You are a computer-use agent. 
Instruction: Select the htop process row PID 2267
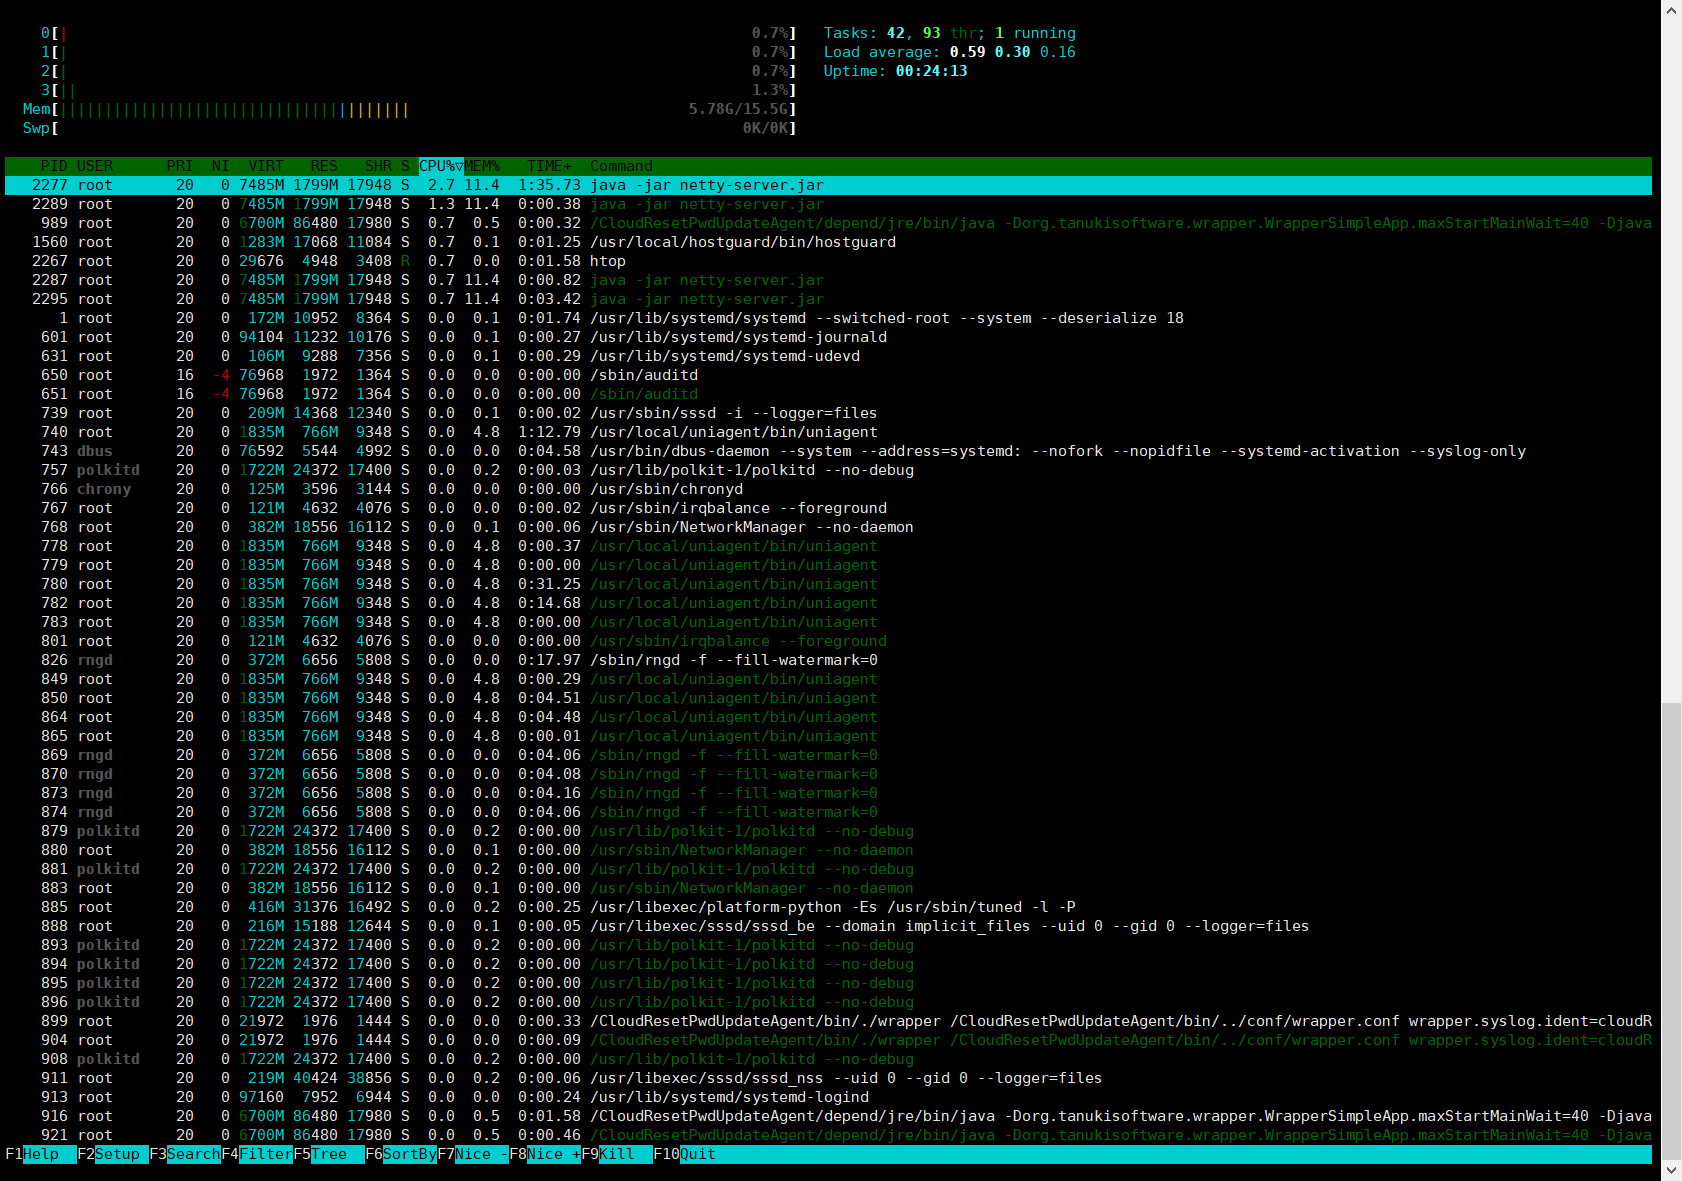[x=828, y=261]
